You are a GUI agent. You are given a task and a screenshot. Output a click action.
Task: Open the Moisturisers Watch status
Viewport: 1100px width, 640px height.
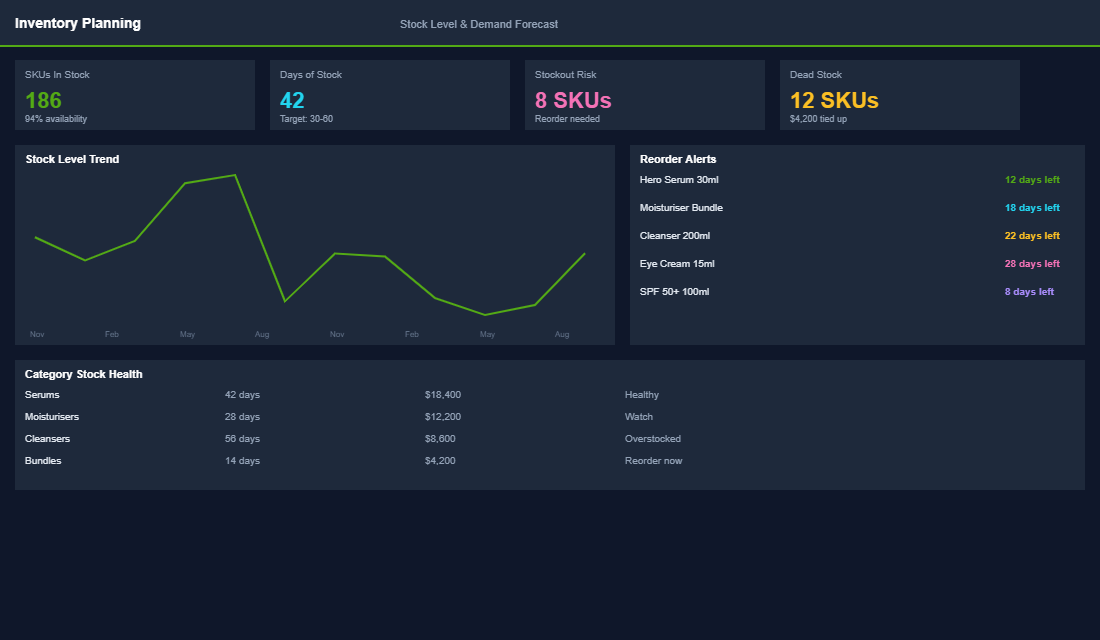639,417
